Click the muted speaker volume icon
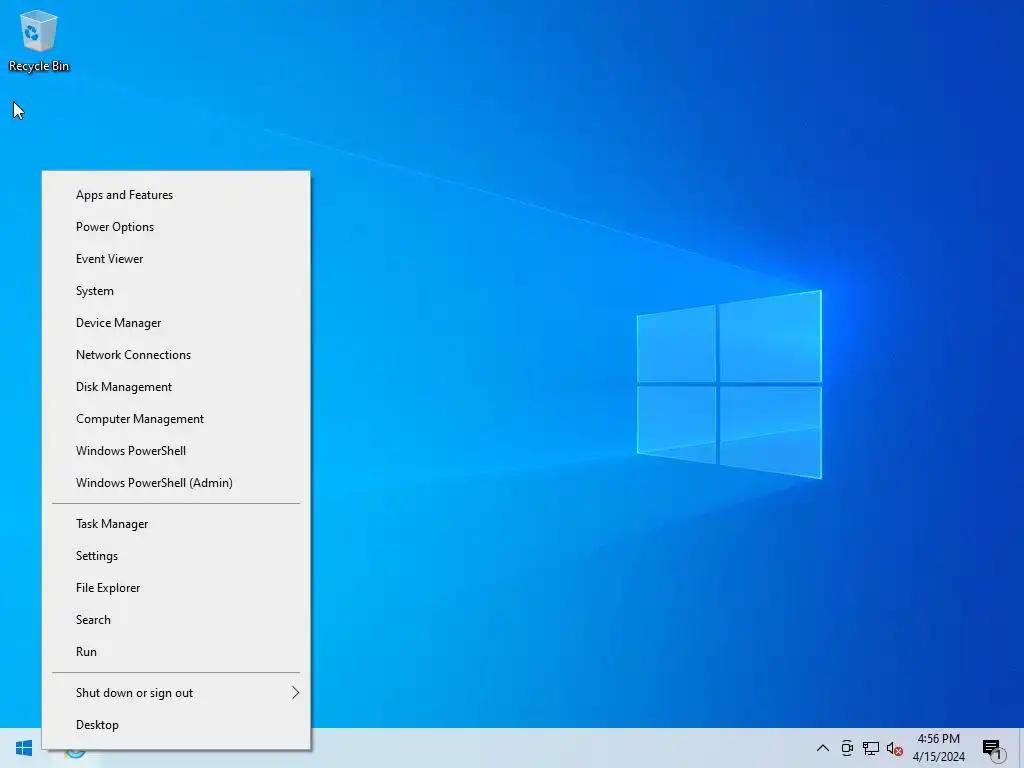Viewport: 1024px width, 768px height. click(x=895, y=748)
